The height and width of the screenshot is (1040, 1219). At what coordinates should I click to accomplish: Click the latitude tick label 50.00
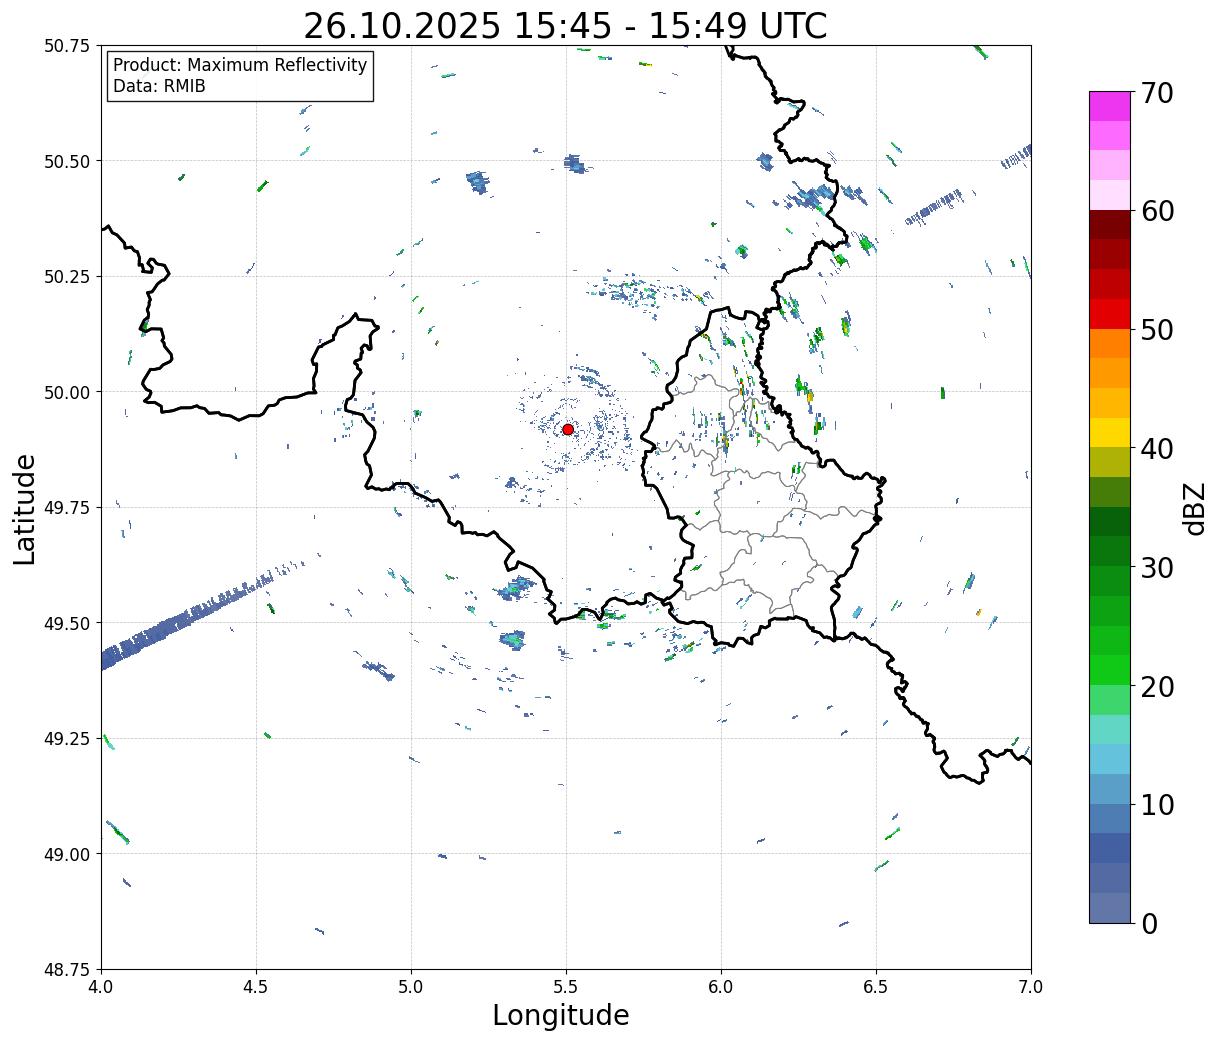[67, 392]
